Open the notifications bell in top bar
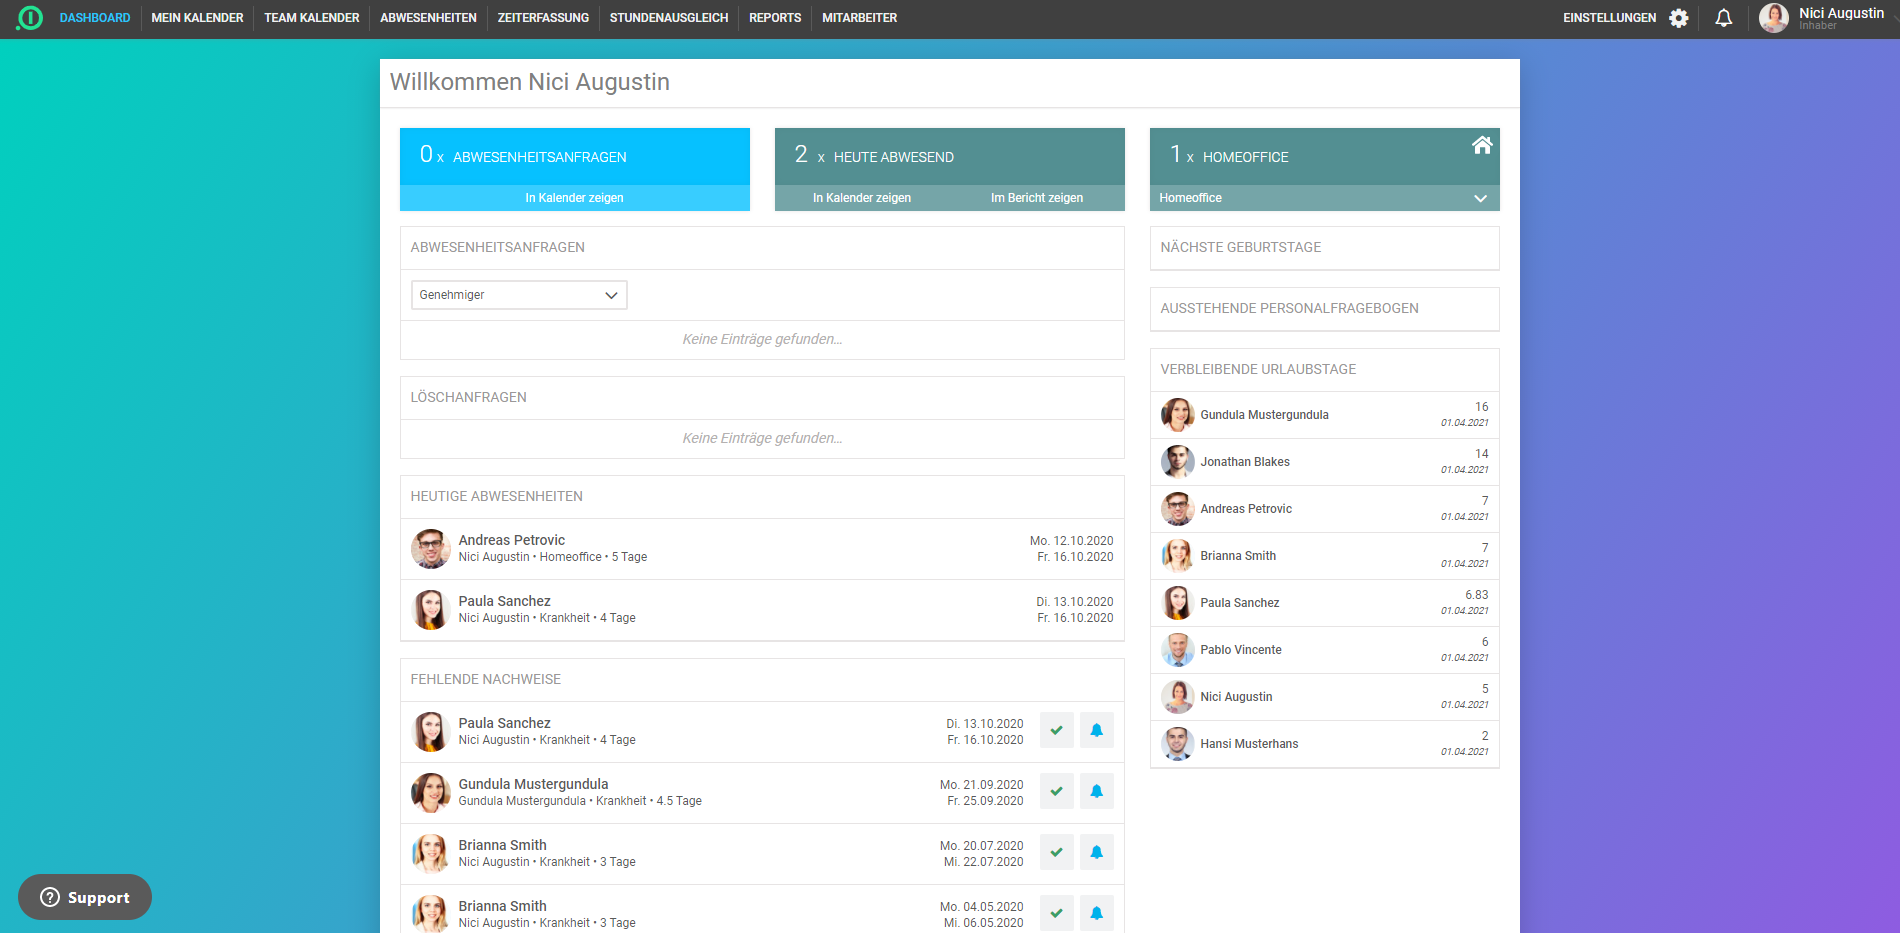Viewport: 1900px width, 933px height. (1723, 18)
